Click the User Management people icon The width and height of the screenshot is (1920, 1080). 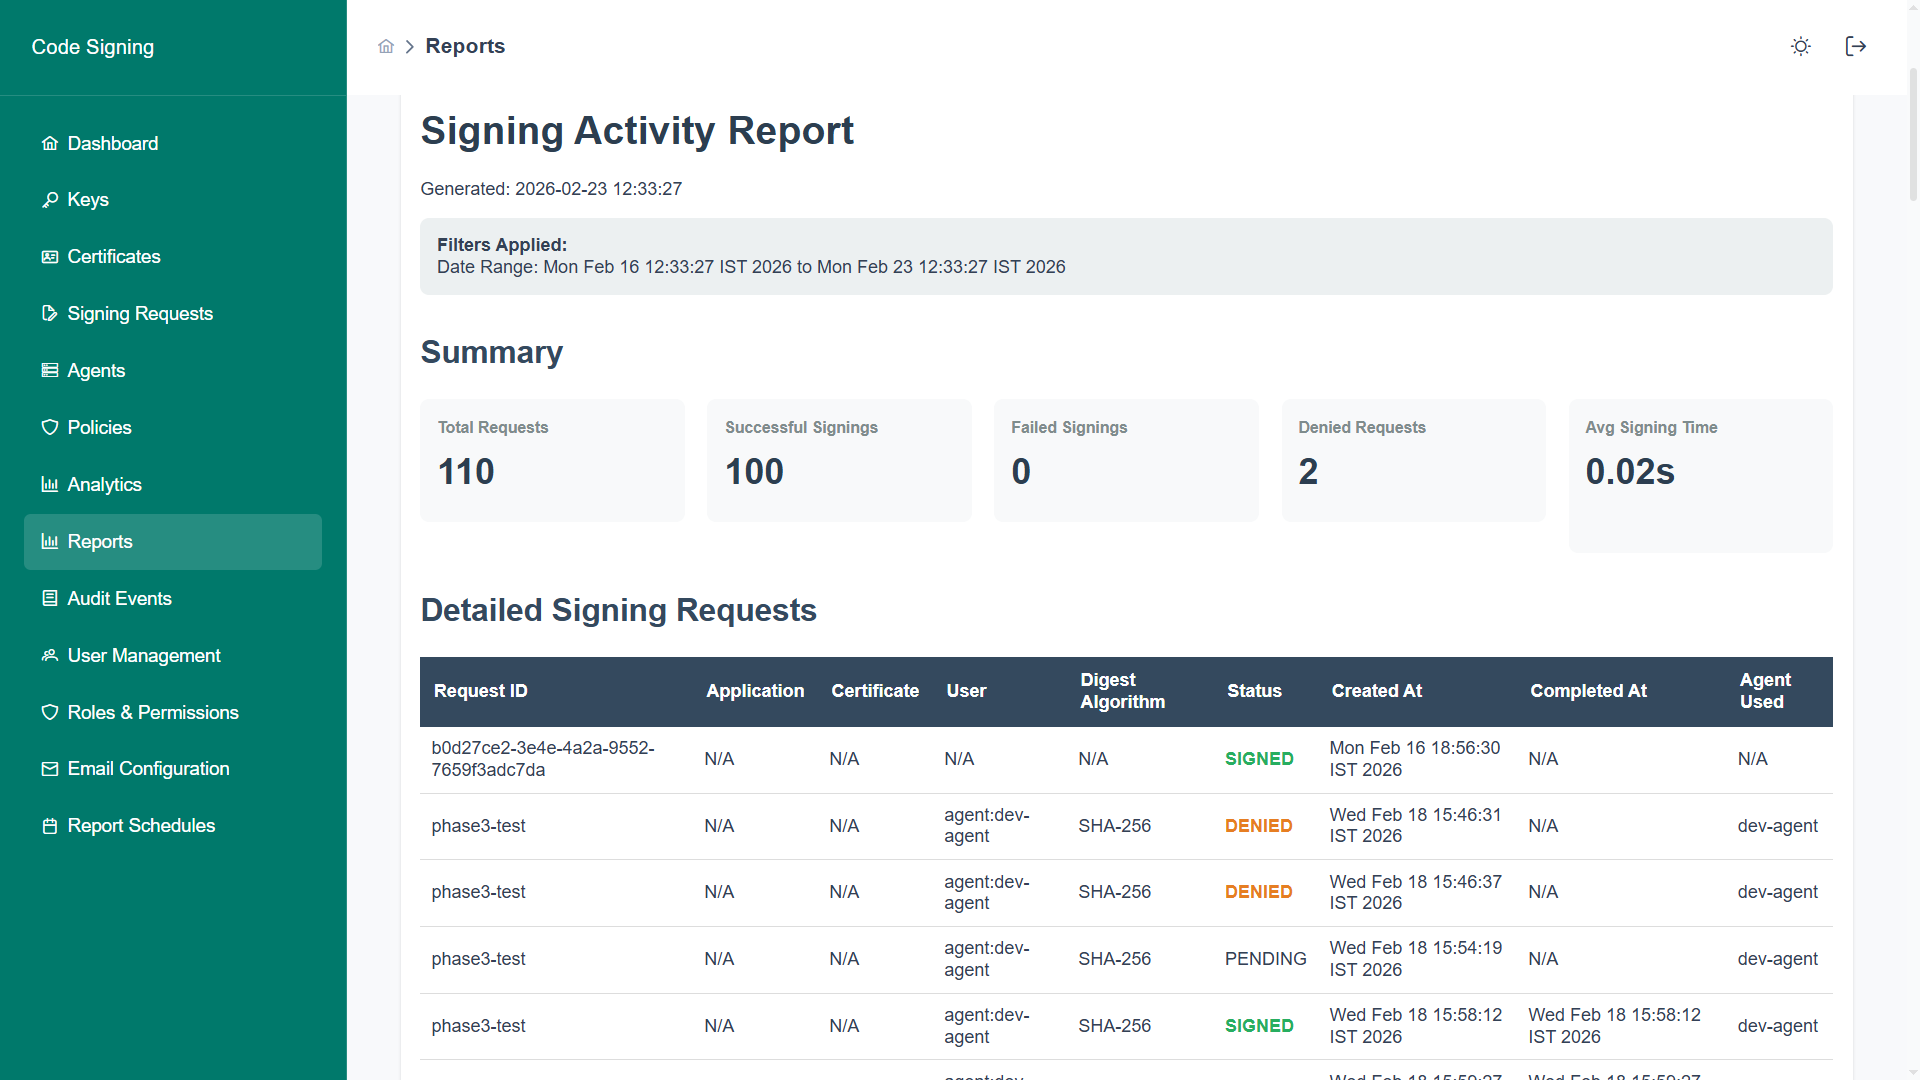pos(50,655)
